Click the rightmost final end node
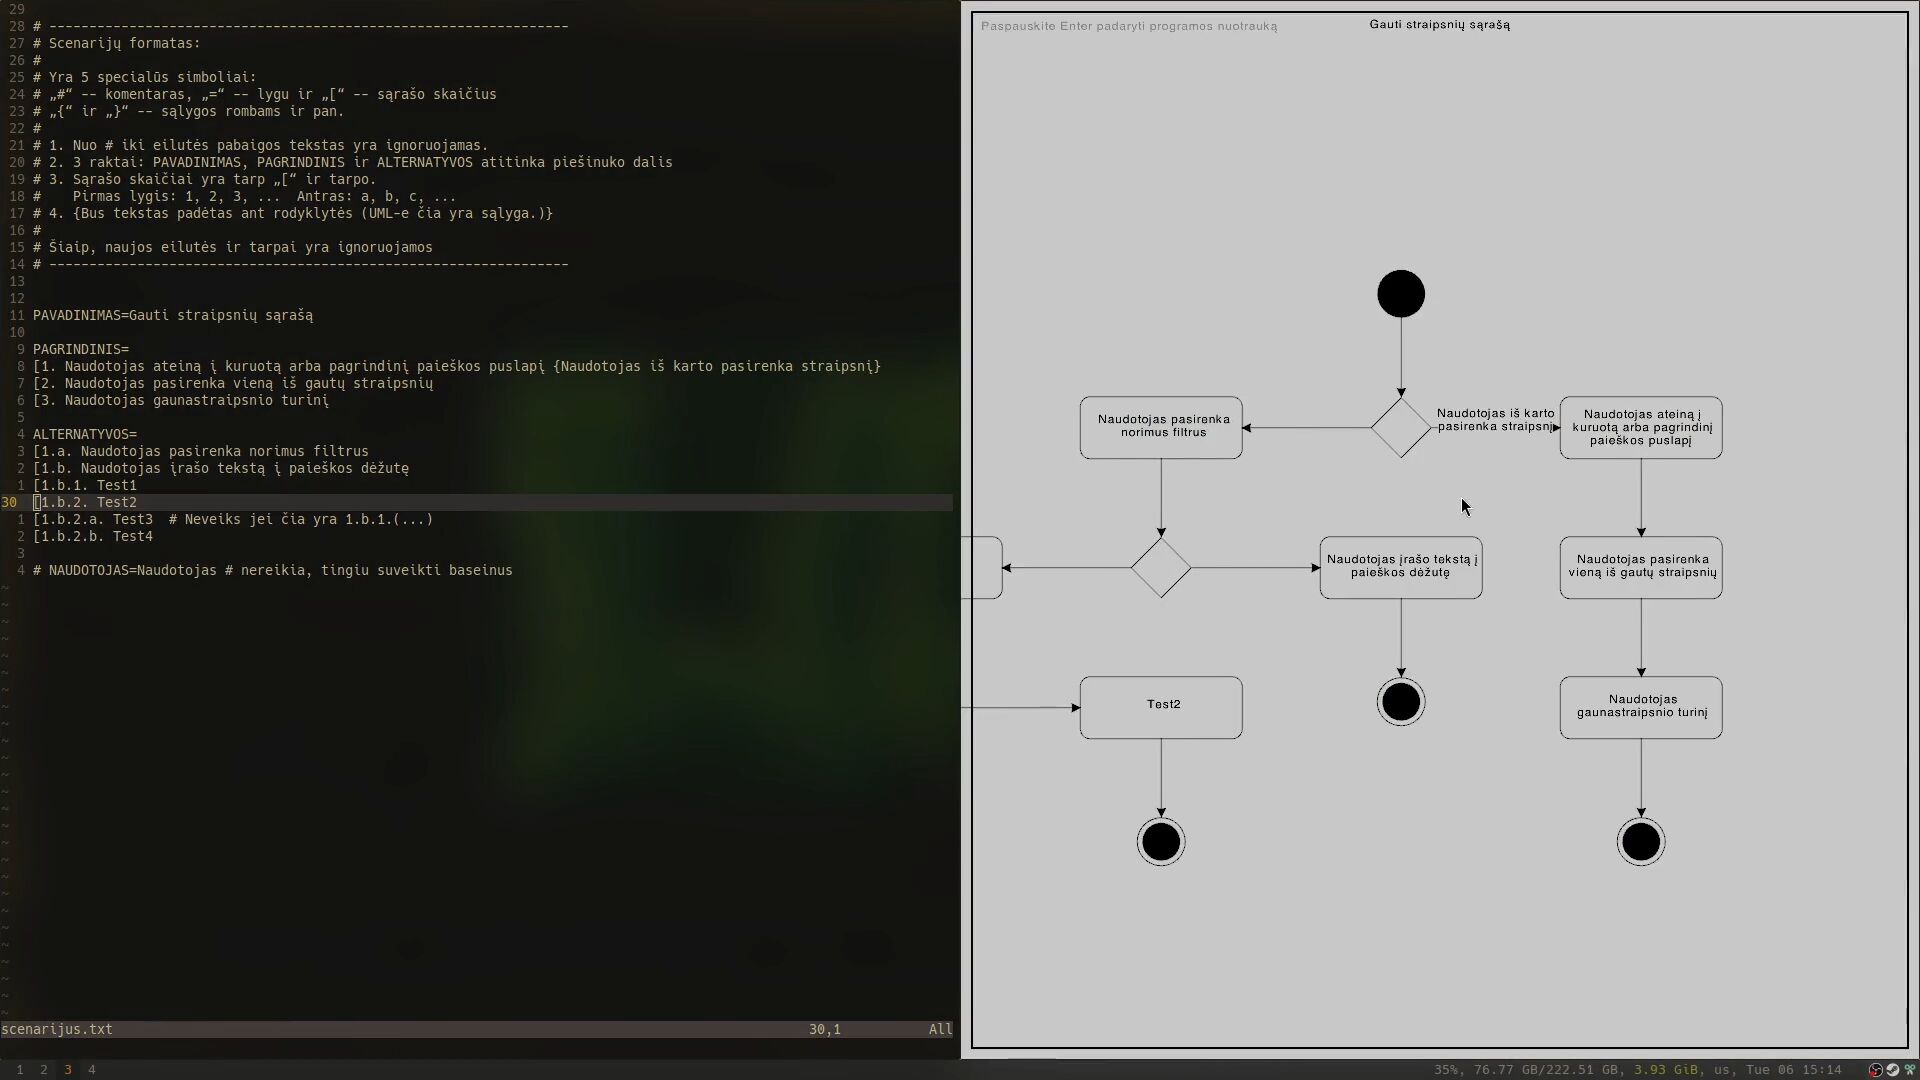Screen dimensions: 1920x1080 pos(1640,842)
